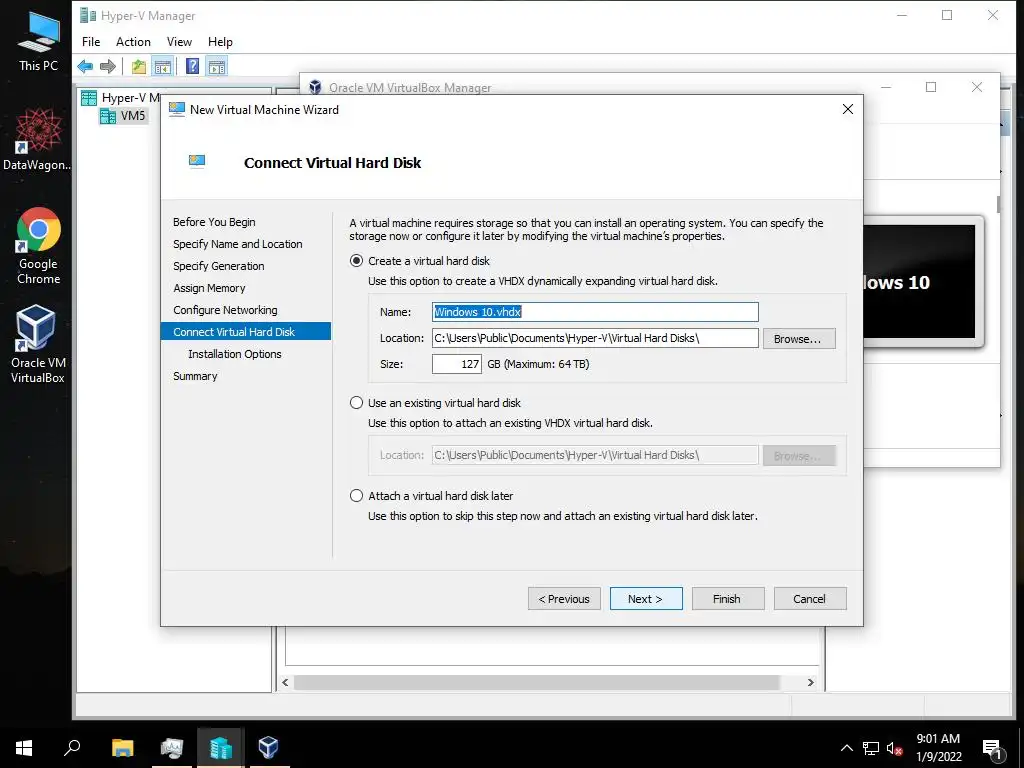Minimize the Hyper-V Manager window
The image size is (1024, 768).
pyautogui.click(x=902, y=15)
